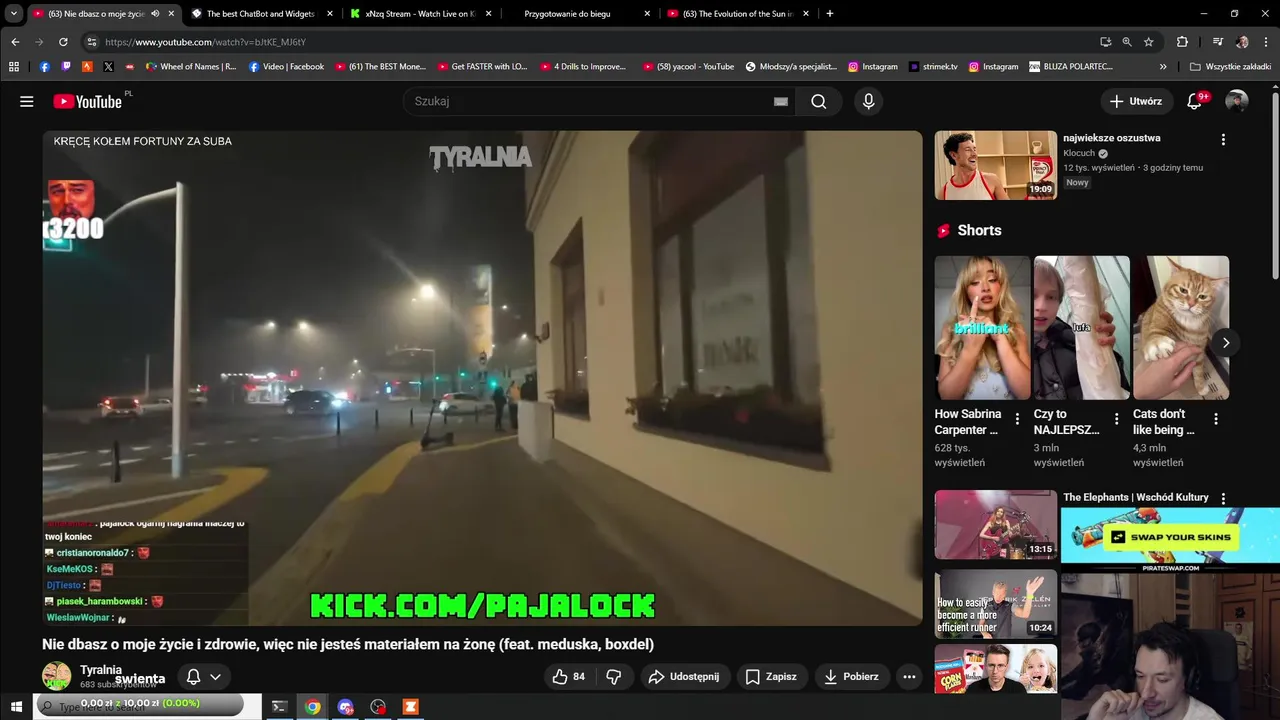Go back in browser history
This screenshot has height=720, width=1280.
tap(15, 42)
